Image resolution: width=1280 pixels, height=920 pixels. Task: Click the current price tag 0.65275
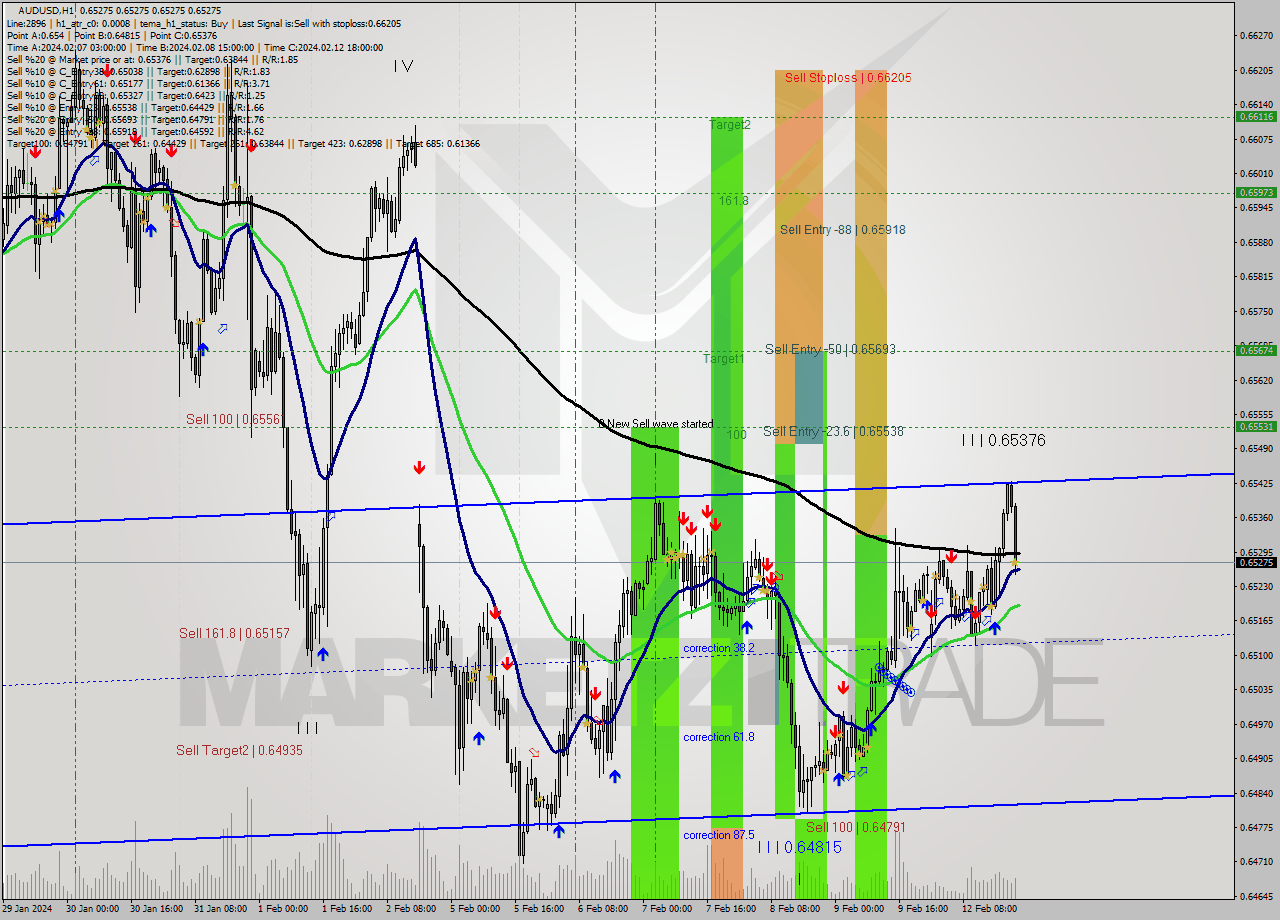click(x=1256, y=562)
